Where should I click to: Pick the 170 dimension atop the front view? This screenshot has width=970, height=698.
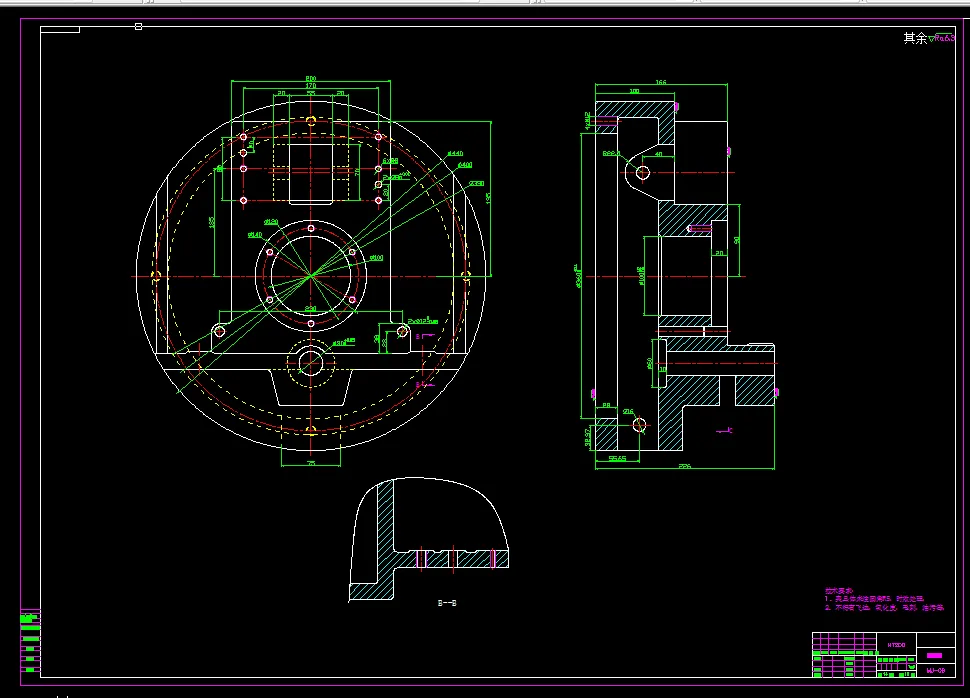(311, 86)
